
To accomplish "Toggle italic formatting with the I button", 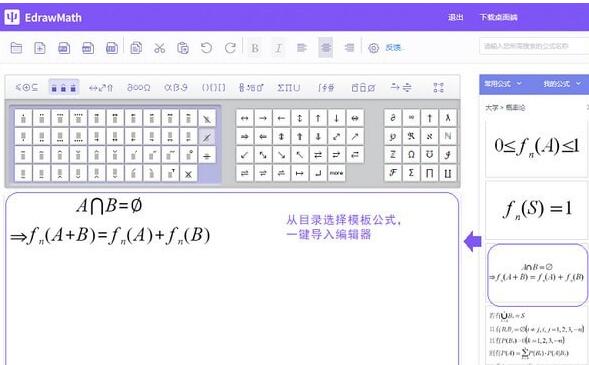I will pyautogui.click(x=278, y=48).
